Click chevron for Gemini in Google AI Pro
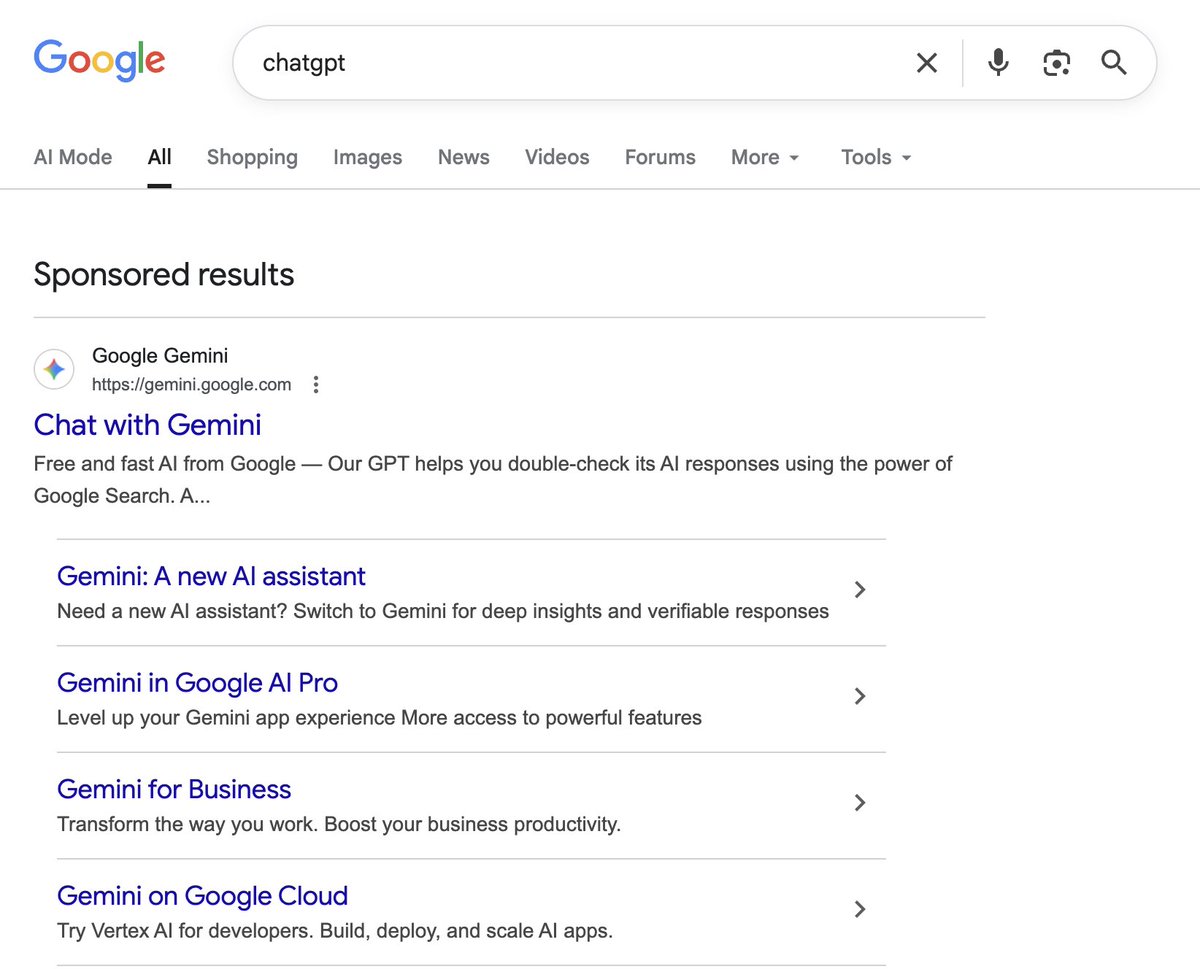 point(859,696)
